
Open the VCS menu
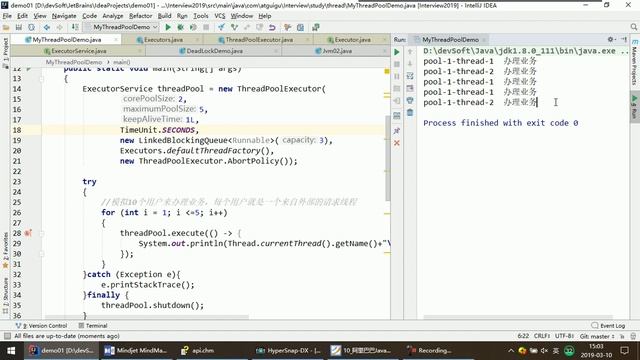click(220, 16)
